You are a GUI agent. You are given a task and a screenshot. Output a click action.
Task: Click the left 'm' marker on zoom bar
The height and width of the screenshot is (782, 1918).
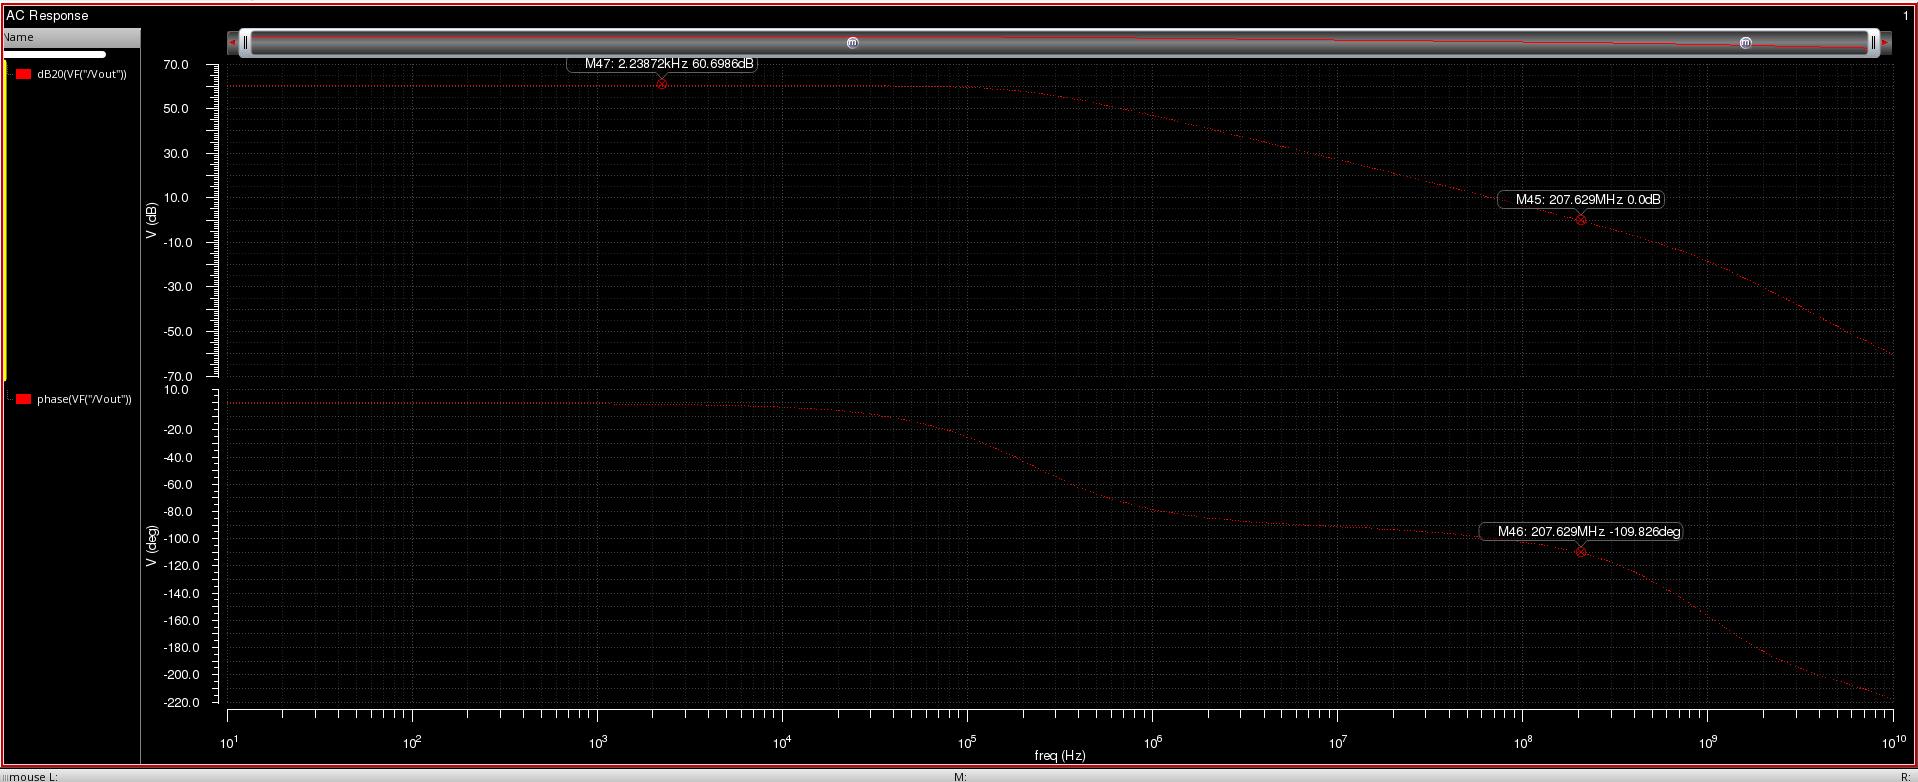852,43
